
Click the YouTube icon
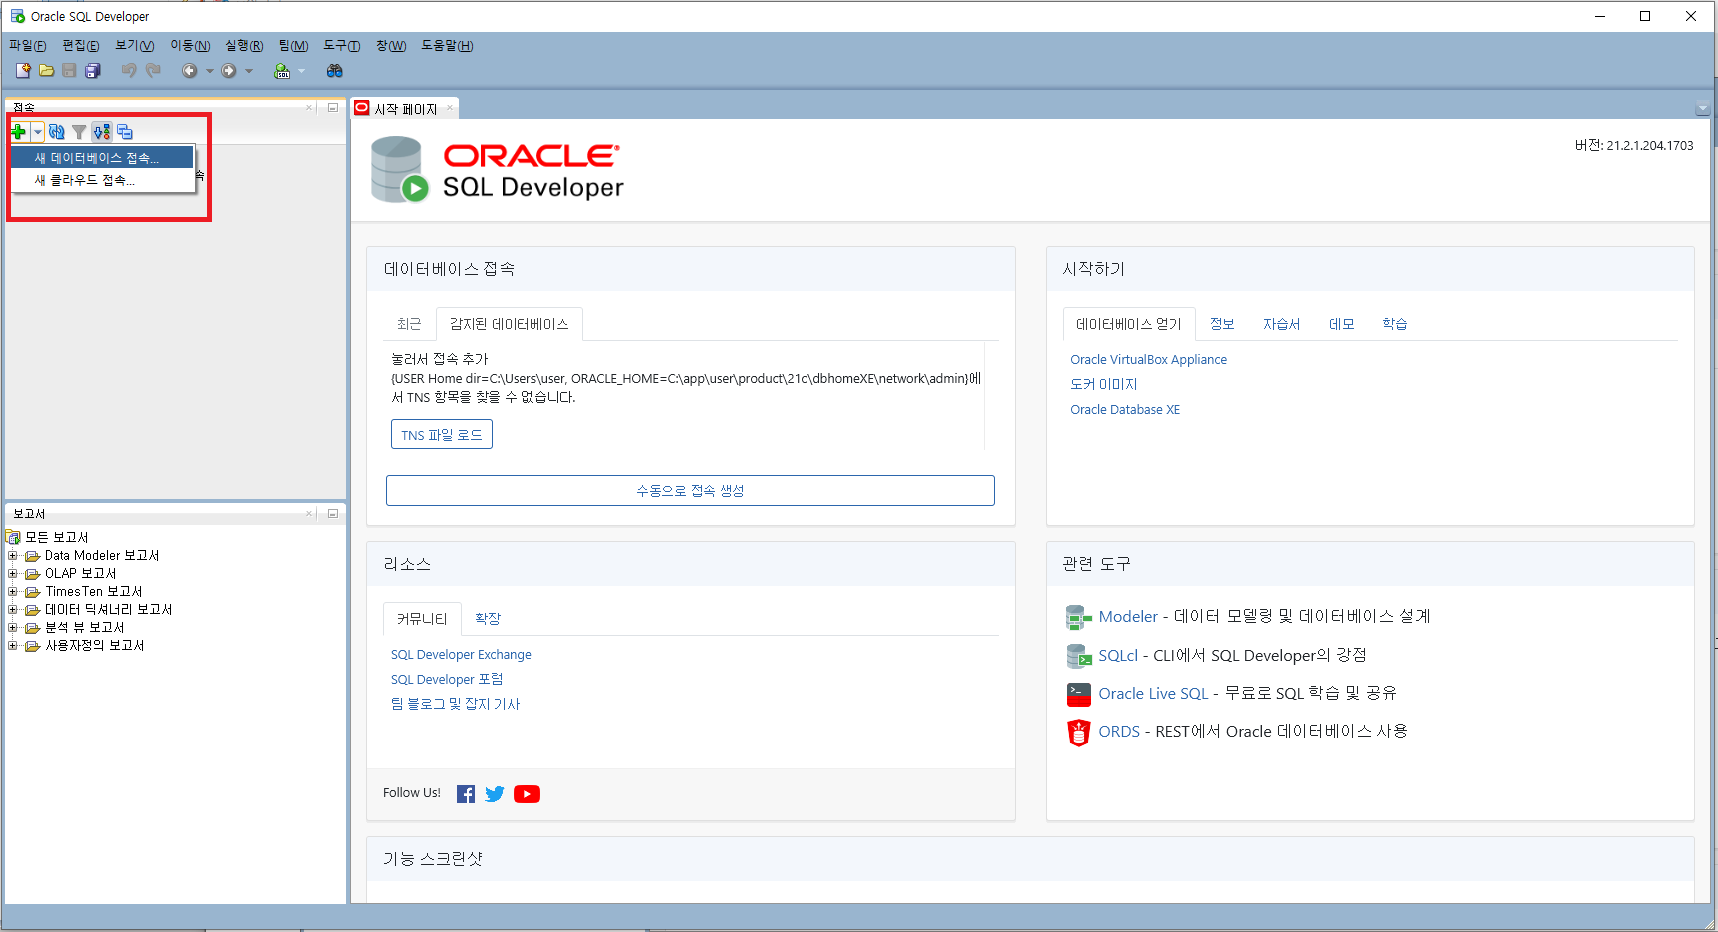pyautogui.click(x=527, y=794)
